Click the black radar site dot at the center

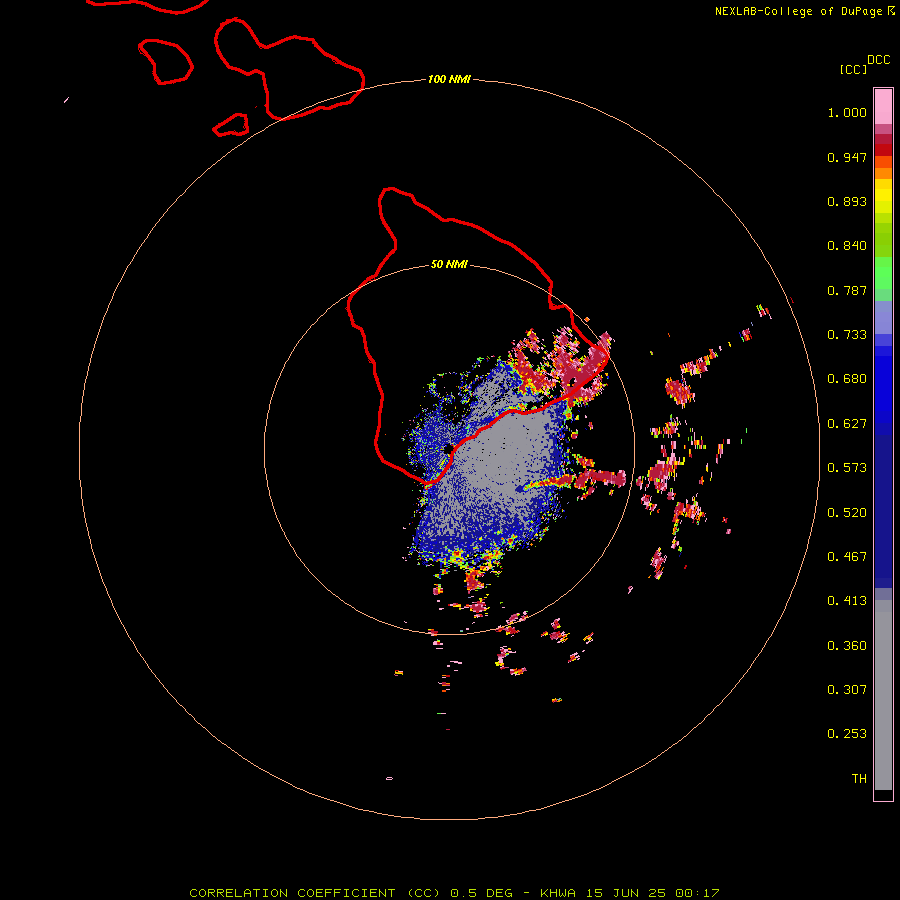click(448, 449)
